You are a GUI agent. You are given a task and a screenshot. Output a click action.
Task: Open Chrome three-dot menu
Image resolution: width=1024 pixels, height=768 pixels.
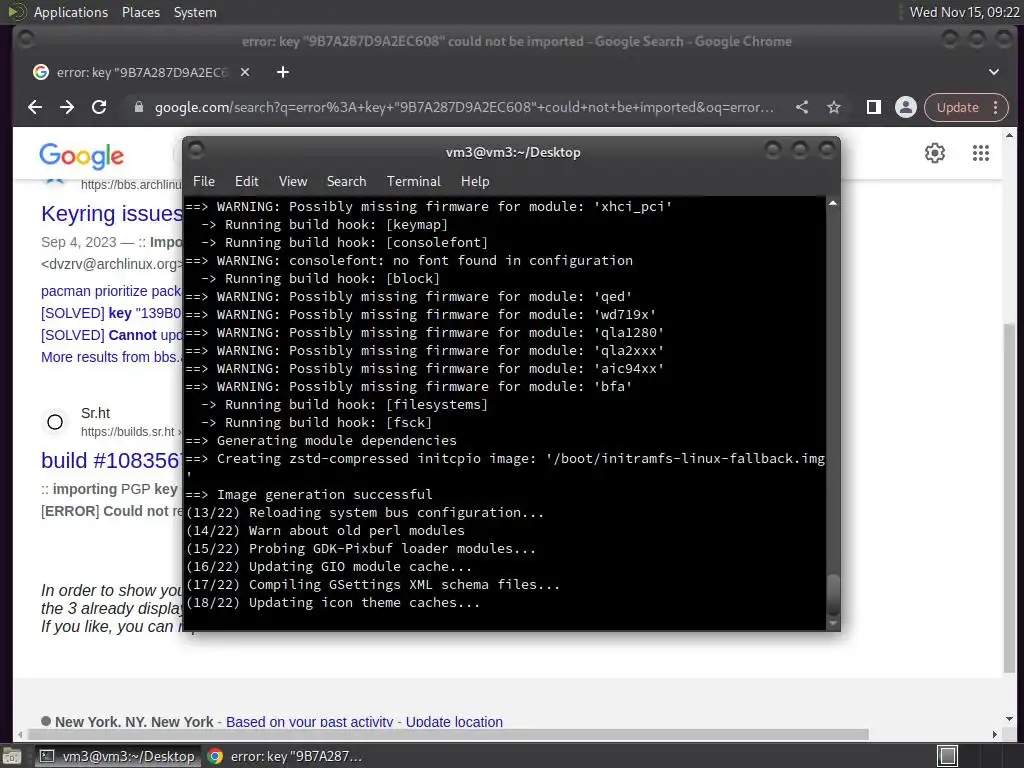pos(995,107)
